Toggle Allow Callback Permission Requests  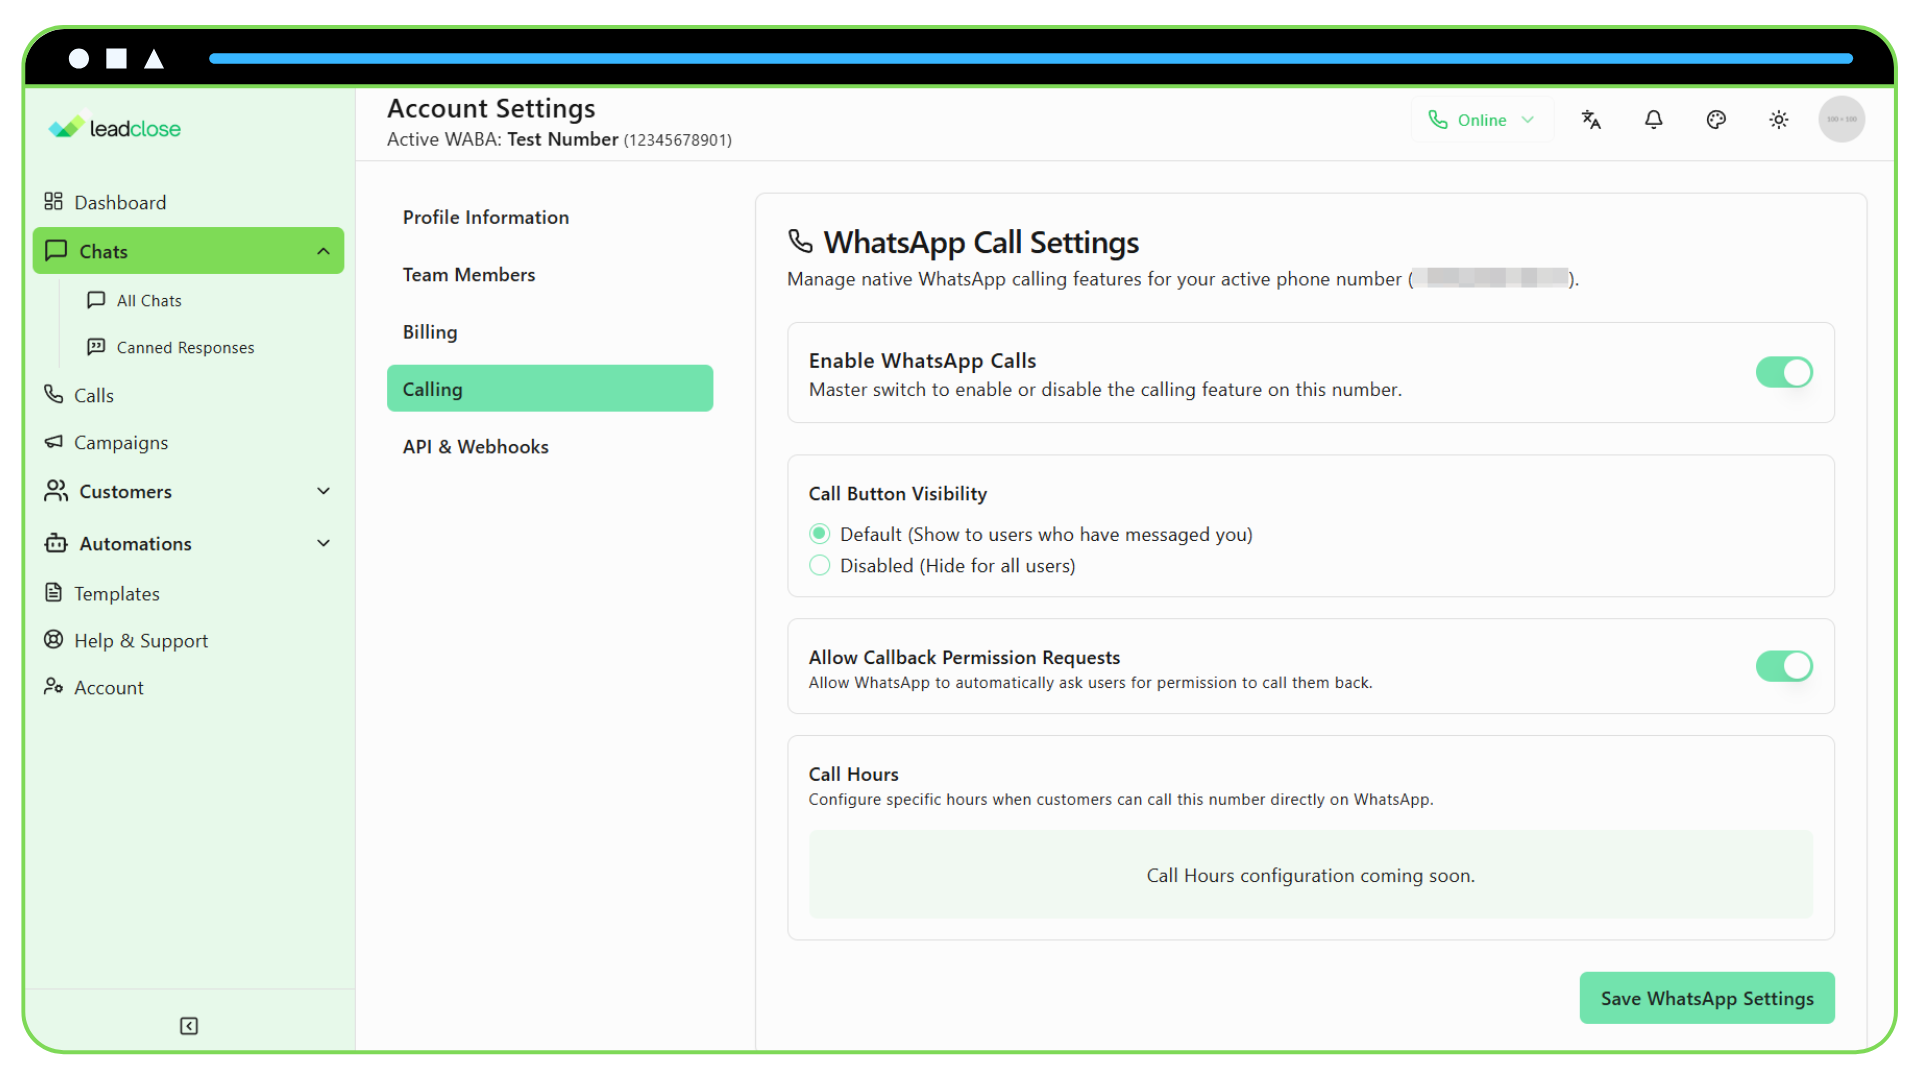click(1784, 666)
